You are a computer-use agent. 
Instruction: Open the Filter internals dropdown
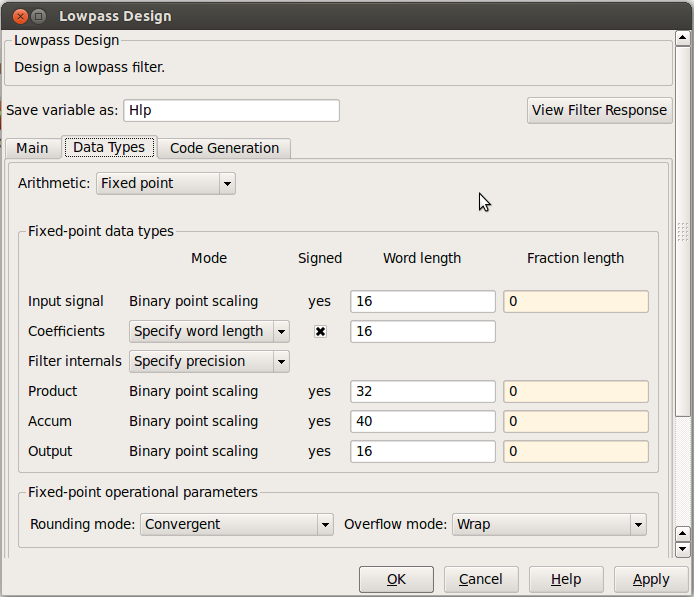[209, 361]
